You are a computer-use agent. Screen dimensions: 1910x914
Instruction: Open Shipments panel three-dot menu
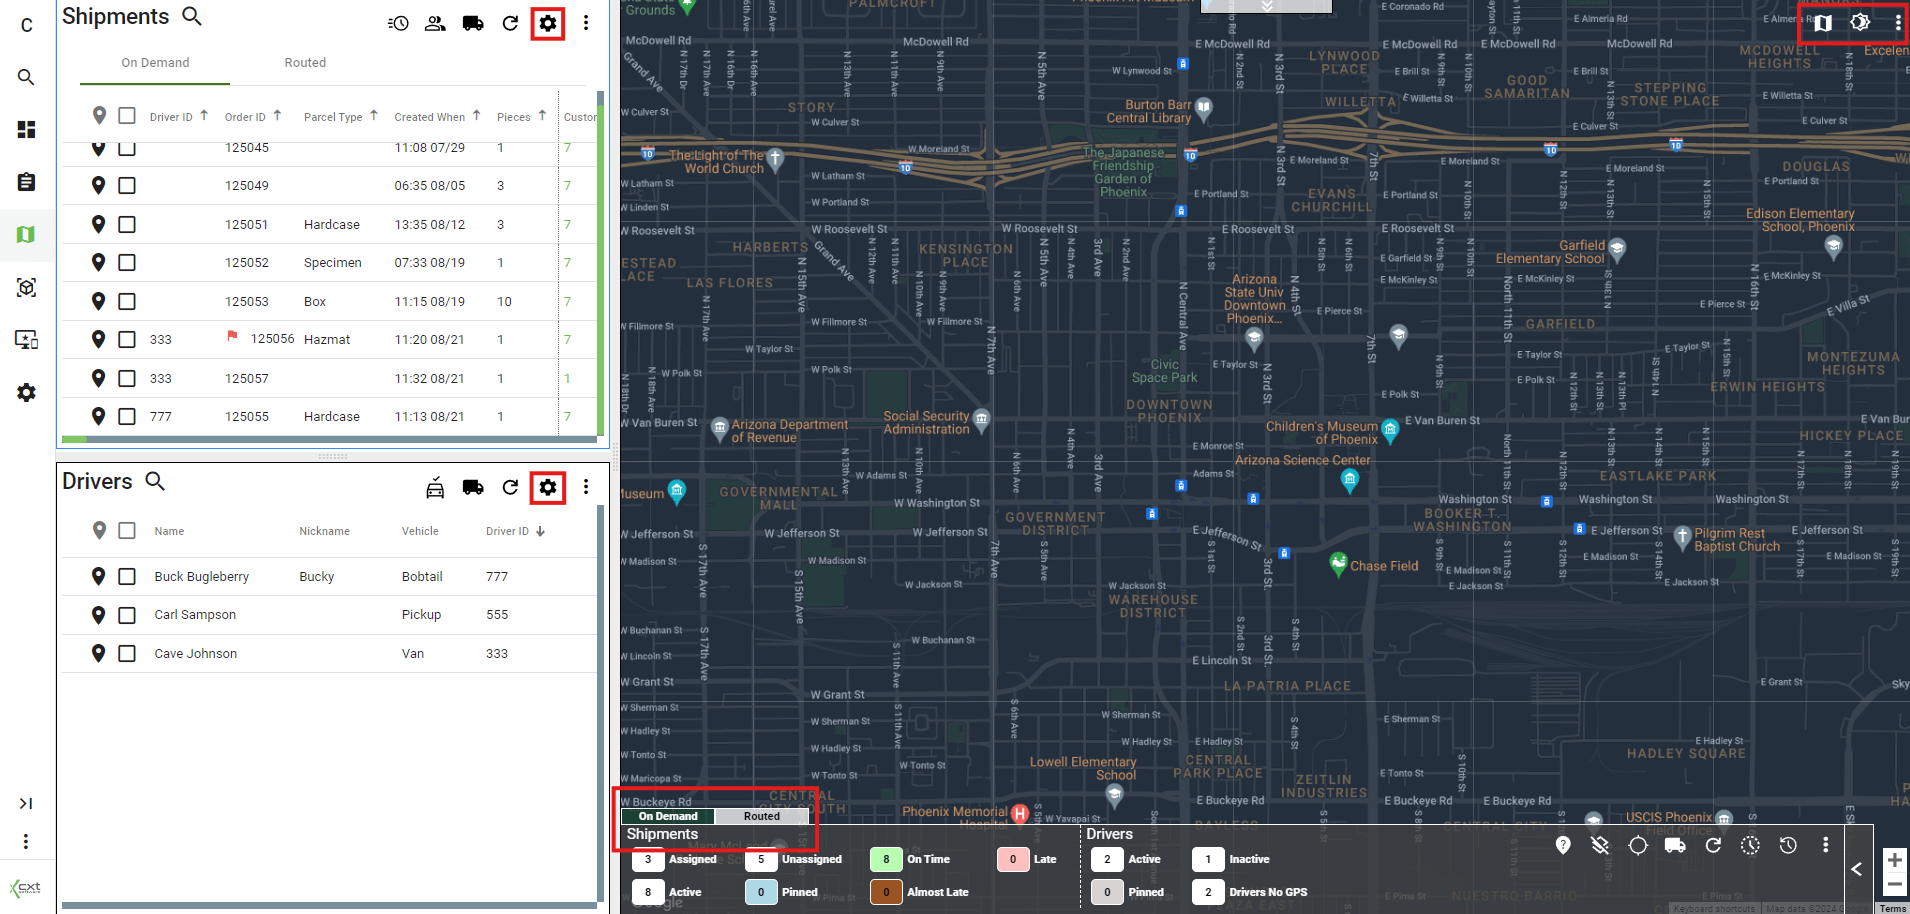586,23
